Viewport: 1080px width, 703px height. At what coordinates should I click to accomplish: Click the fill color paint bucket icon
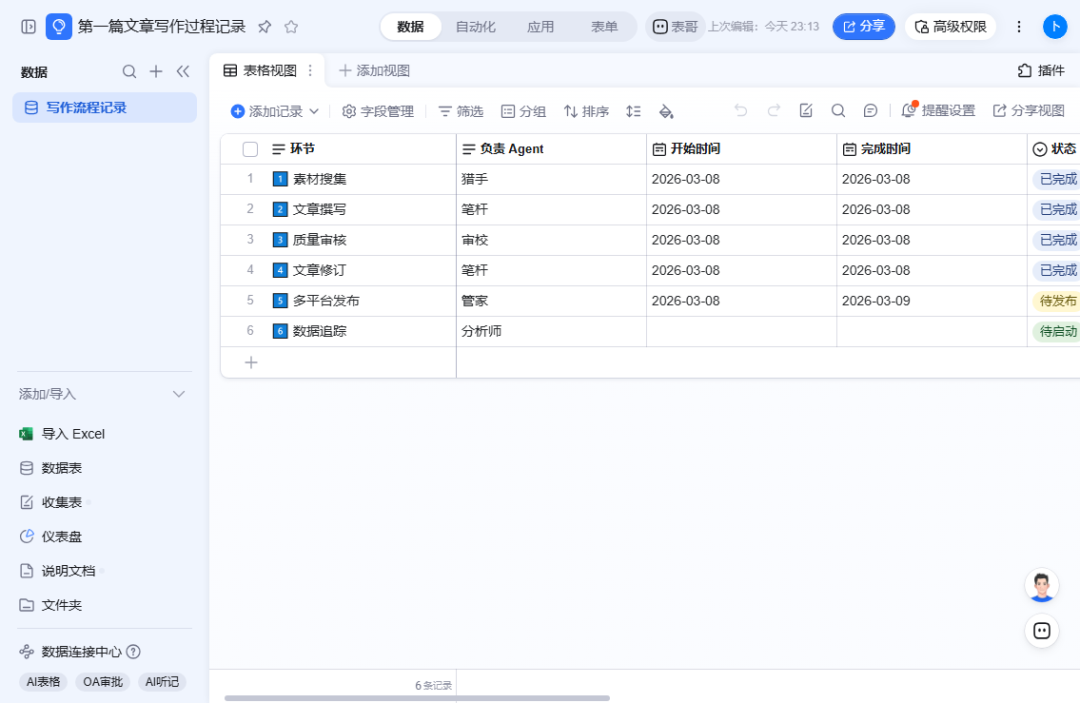pos(665,112)
